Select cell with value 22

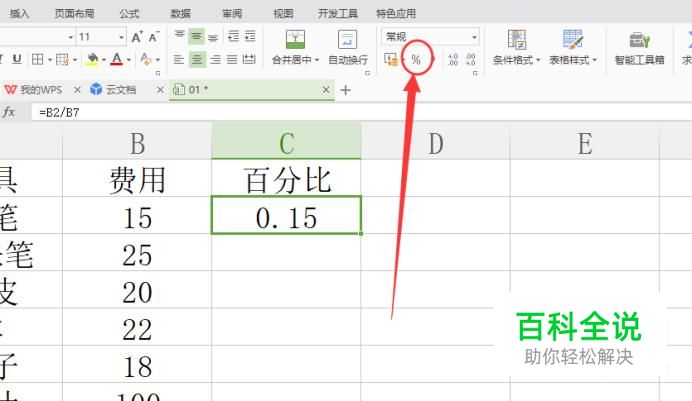pos(137,327)
